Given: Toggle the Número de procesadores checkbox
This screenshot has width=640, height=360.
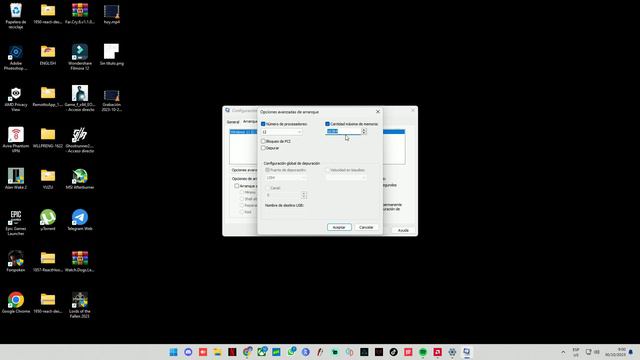Looking at the screenshot, I should click(263, 124).
